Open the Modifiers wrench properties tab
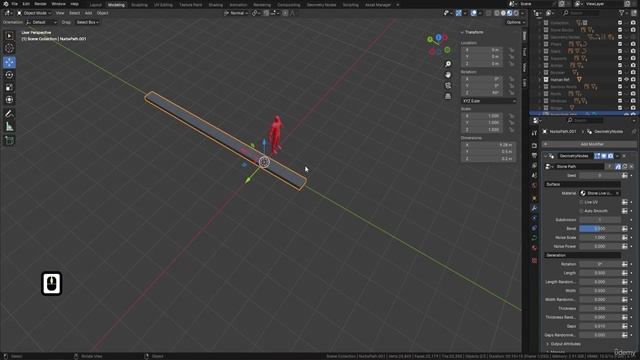Viewport: 640px width, 360px height. 534,208
